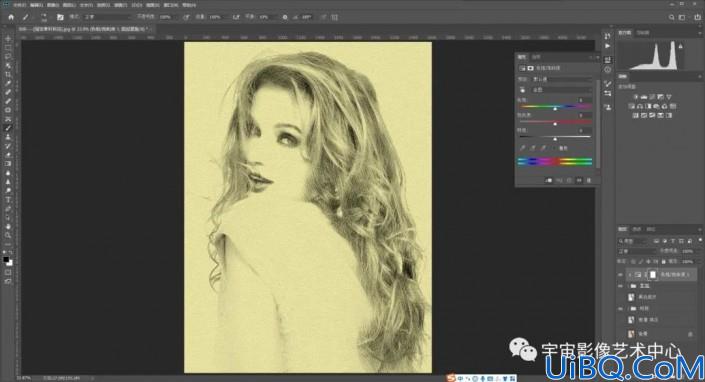Collapse the upper layer group arrow
This screenshot has width=705, height=382.
tap(628, 286)
